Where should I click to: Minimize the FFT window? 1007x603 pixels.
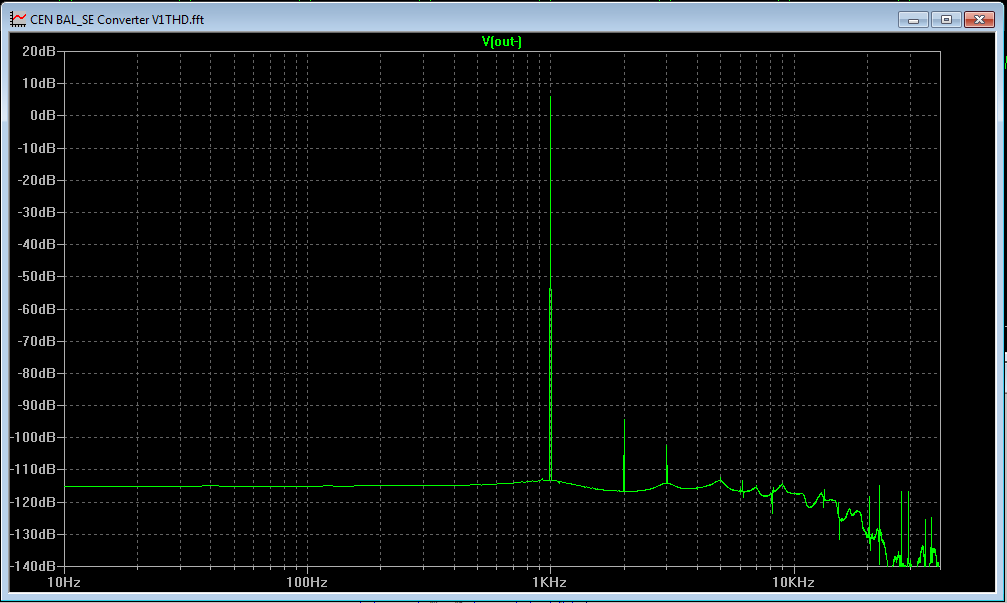(x=913, y=19)
